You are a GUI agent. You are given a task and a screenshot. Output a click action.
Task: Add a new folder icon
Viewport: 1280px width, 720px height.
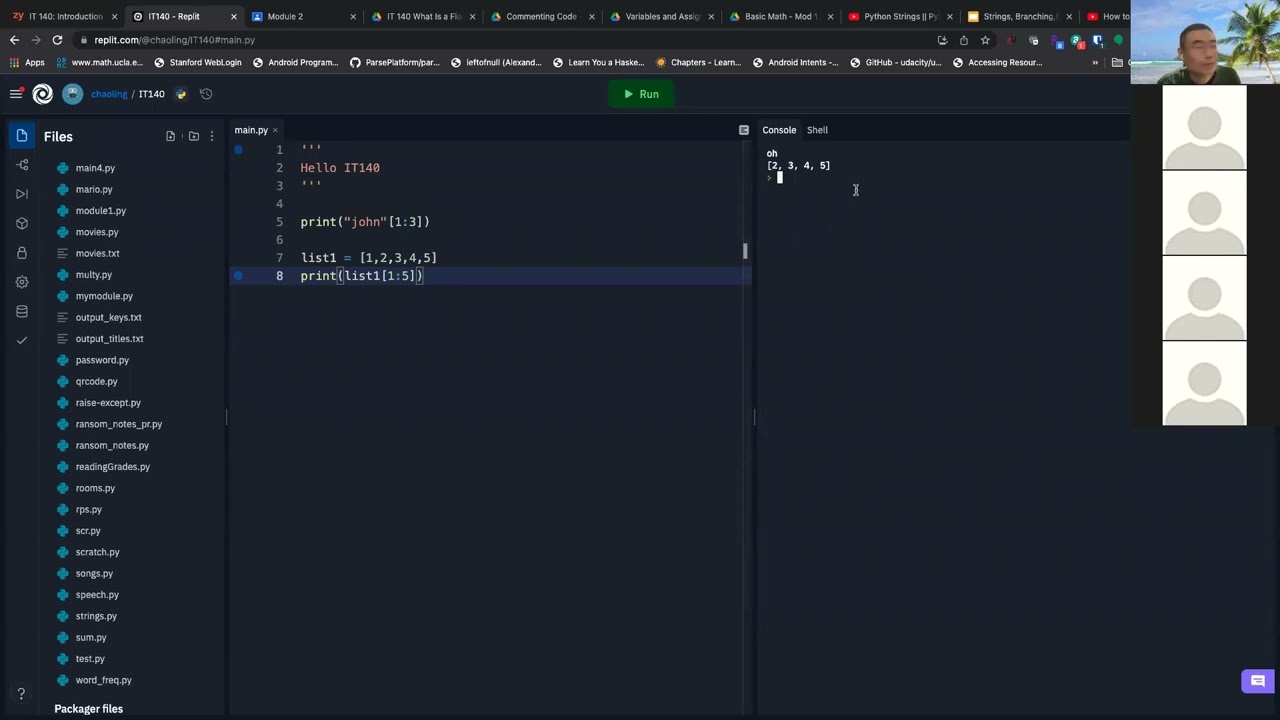(x=194, y=136)
